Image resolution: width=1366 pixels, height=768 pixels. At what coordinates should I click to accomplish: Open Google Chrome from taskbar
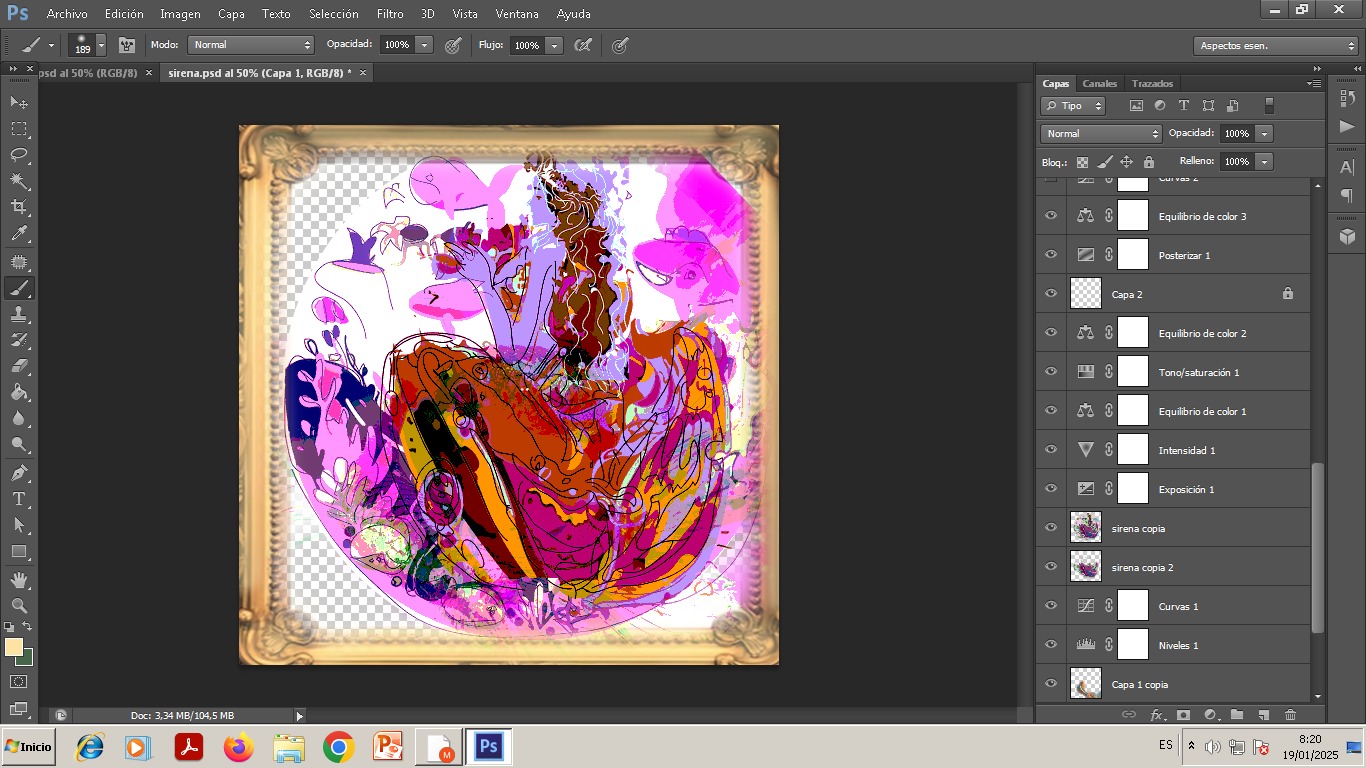[x=339, y=747]
